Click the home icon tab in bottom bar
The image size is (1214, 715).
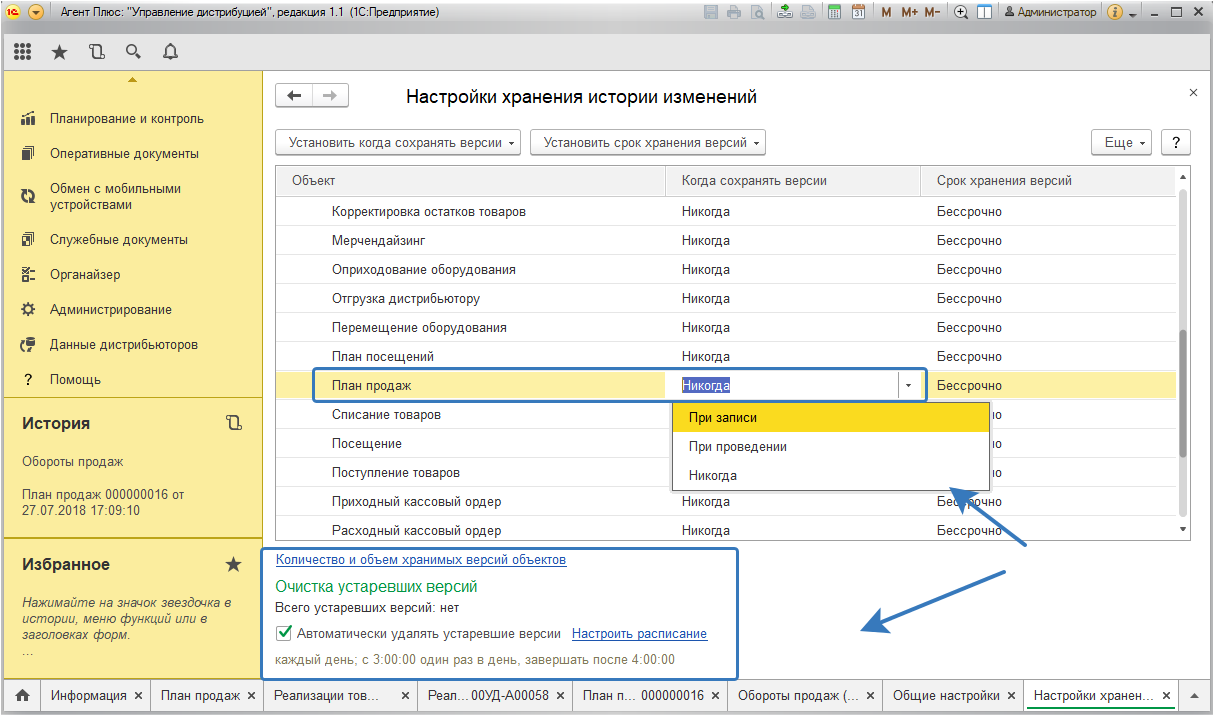[21, 696]
